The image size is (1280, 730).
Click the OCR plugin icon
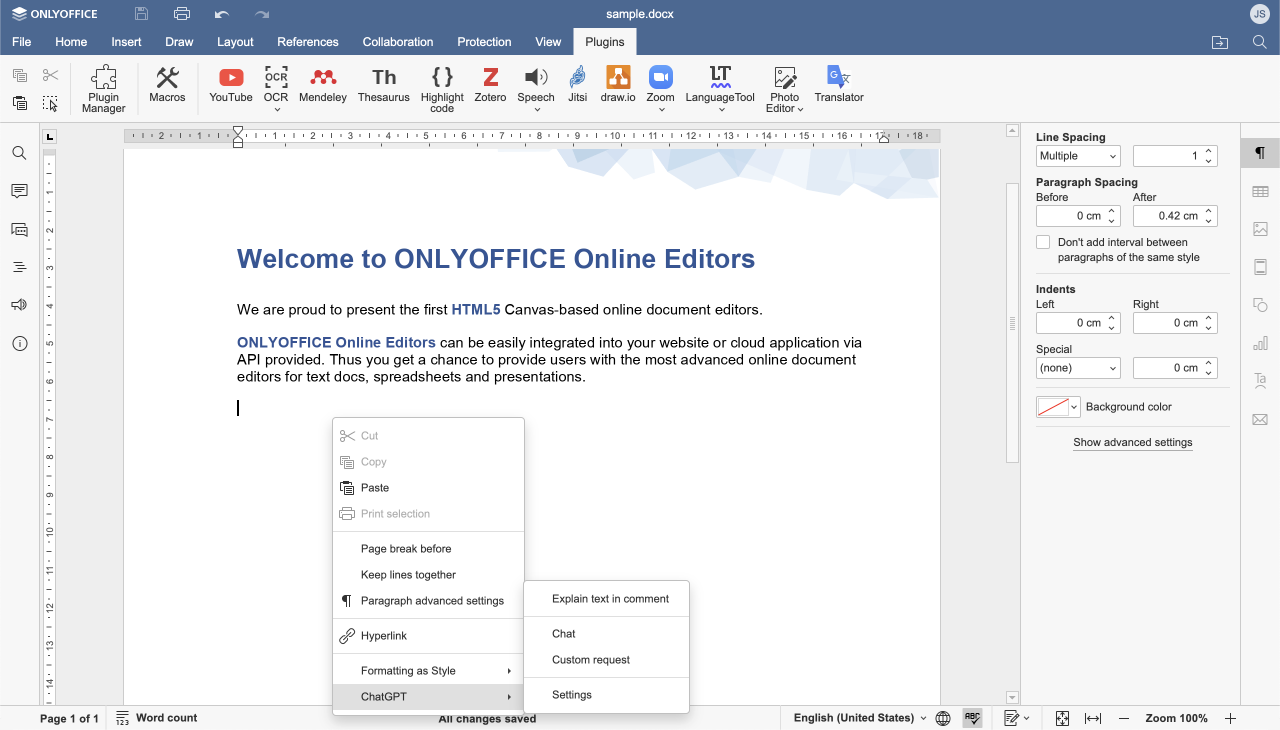click(x=276, y=78)
